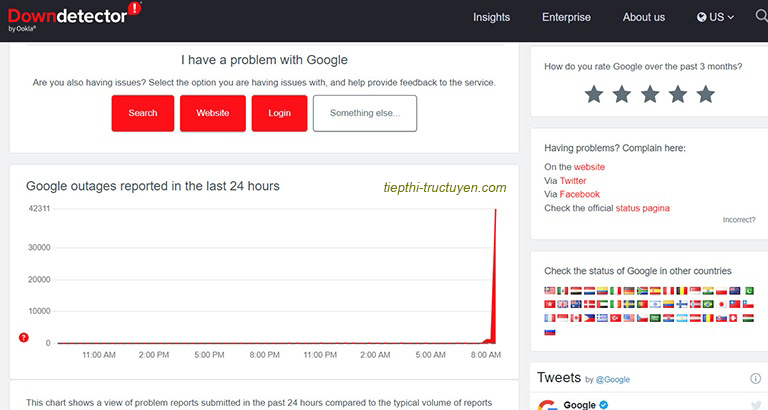Select the Romania flag
The width and height of the screenshot is (768, 410).
coord(708,318)
